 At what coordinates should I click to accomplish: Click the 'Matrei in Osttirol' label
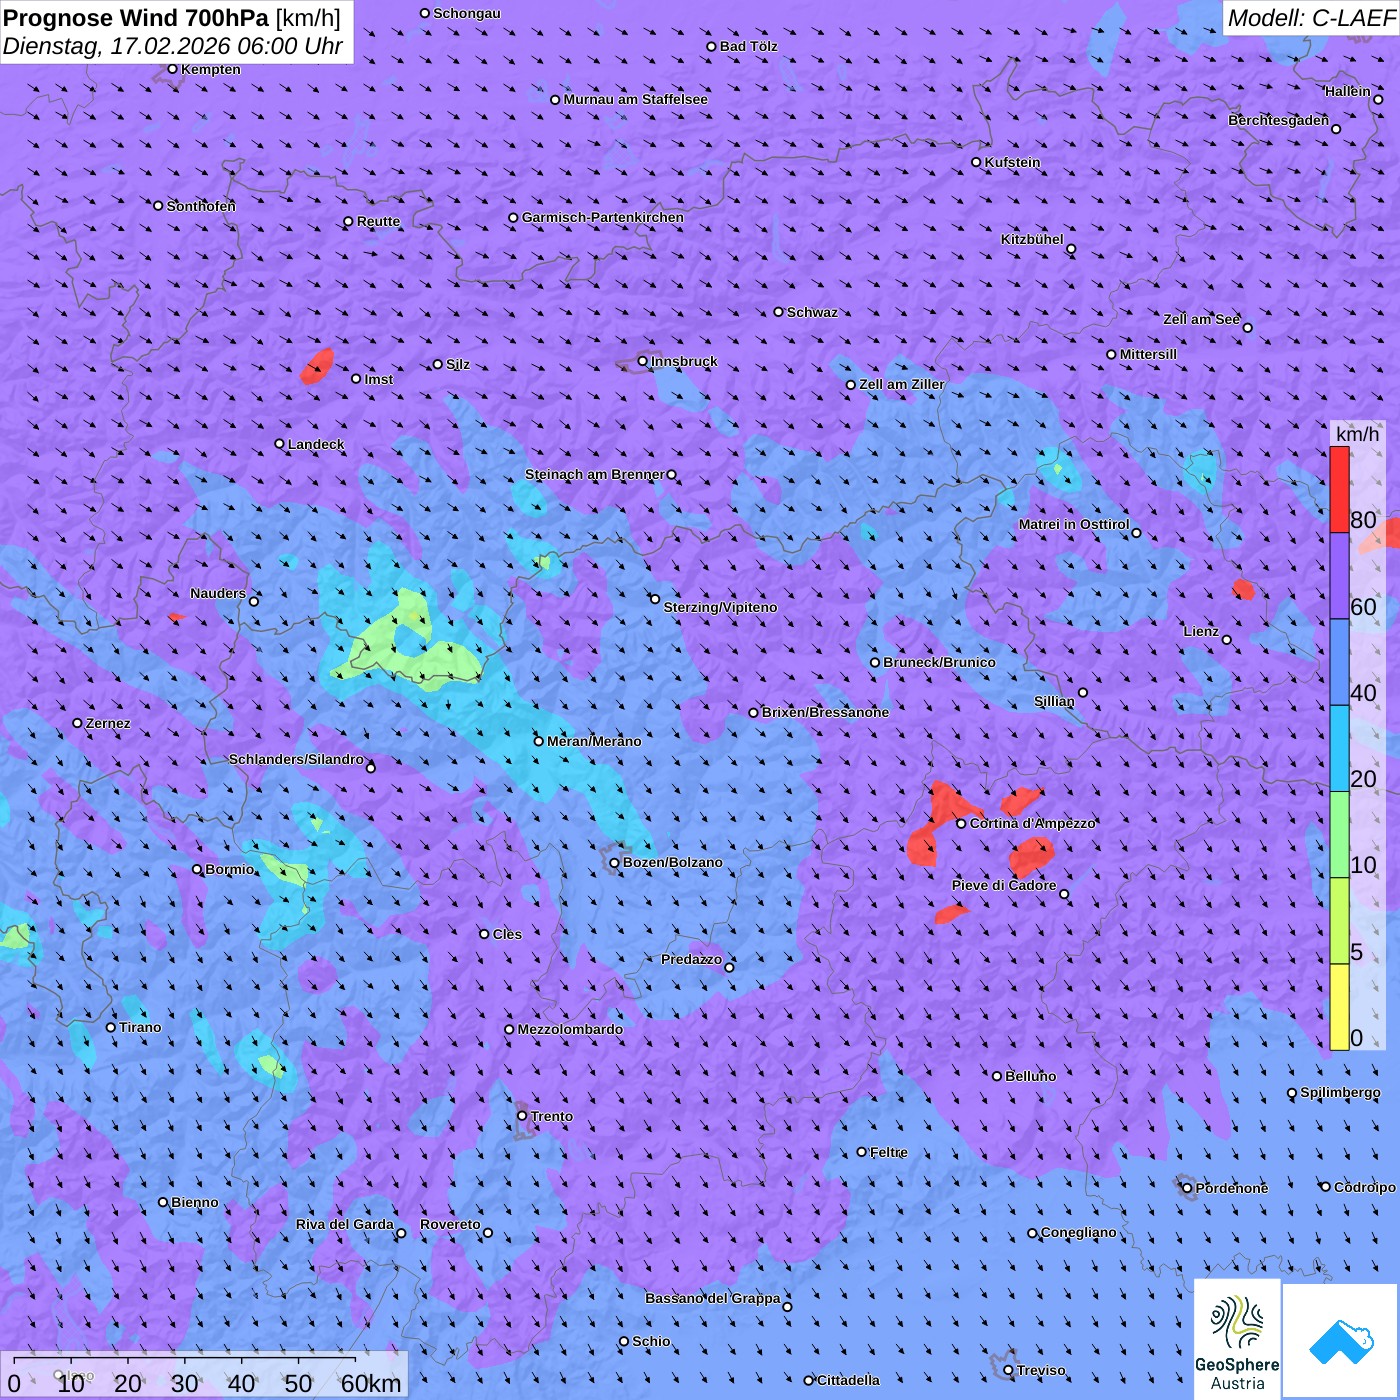[x=1074, y=524]
